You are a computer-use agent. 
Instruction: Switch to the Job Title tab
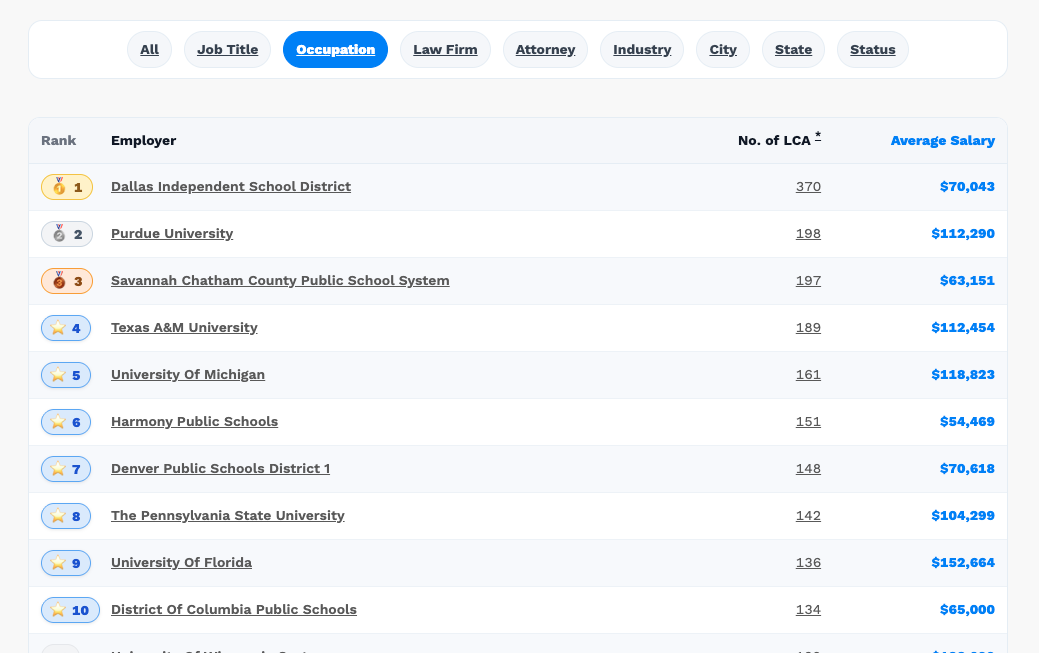coord(227,50)
